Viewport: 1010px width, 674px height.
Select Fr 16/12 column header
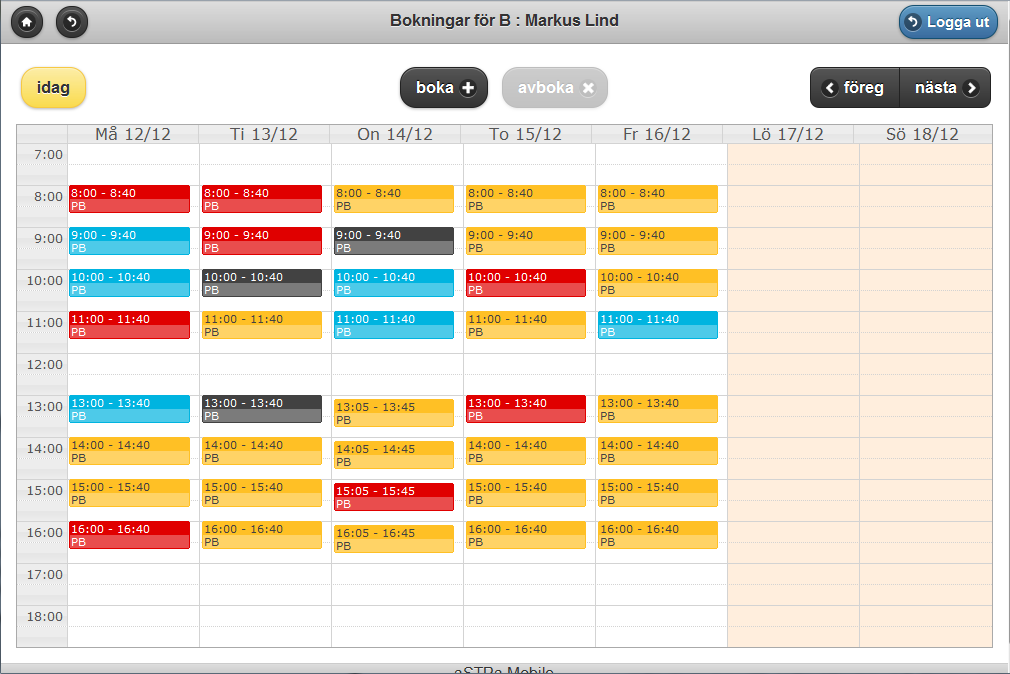click(x=657, y=134)
